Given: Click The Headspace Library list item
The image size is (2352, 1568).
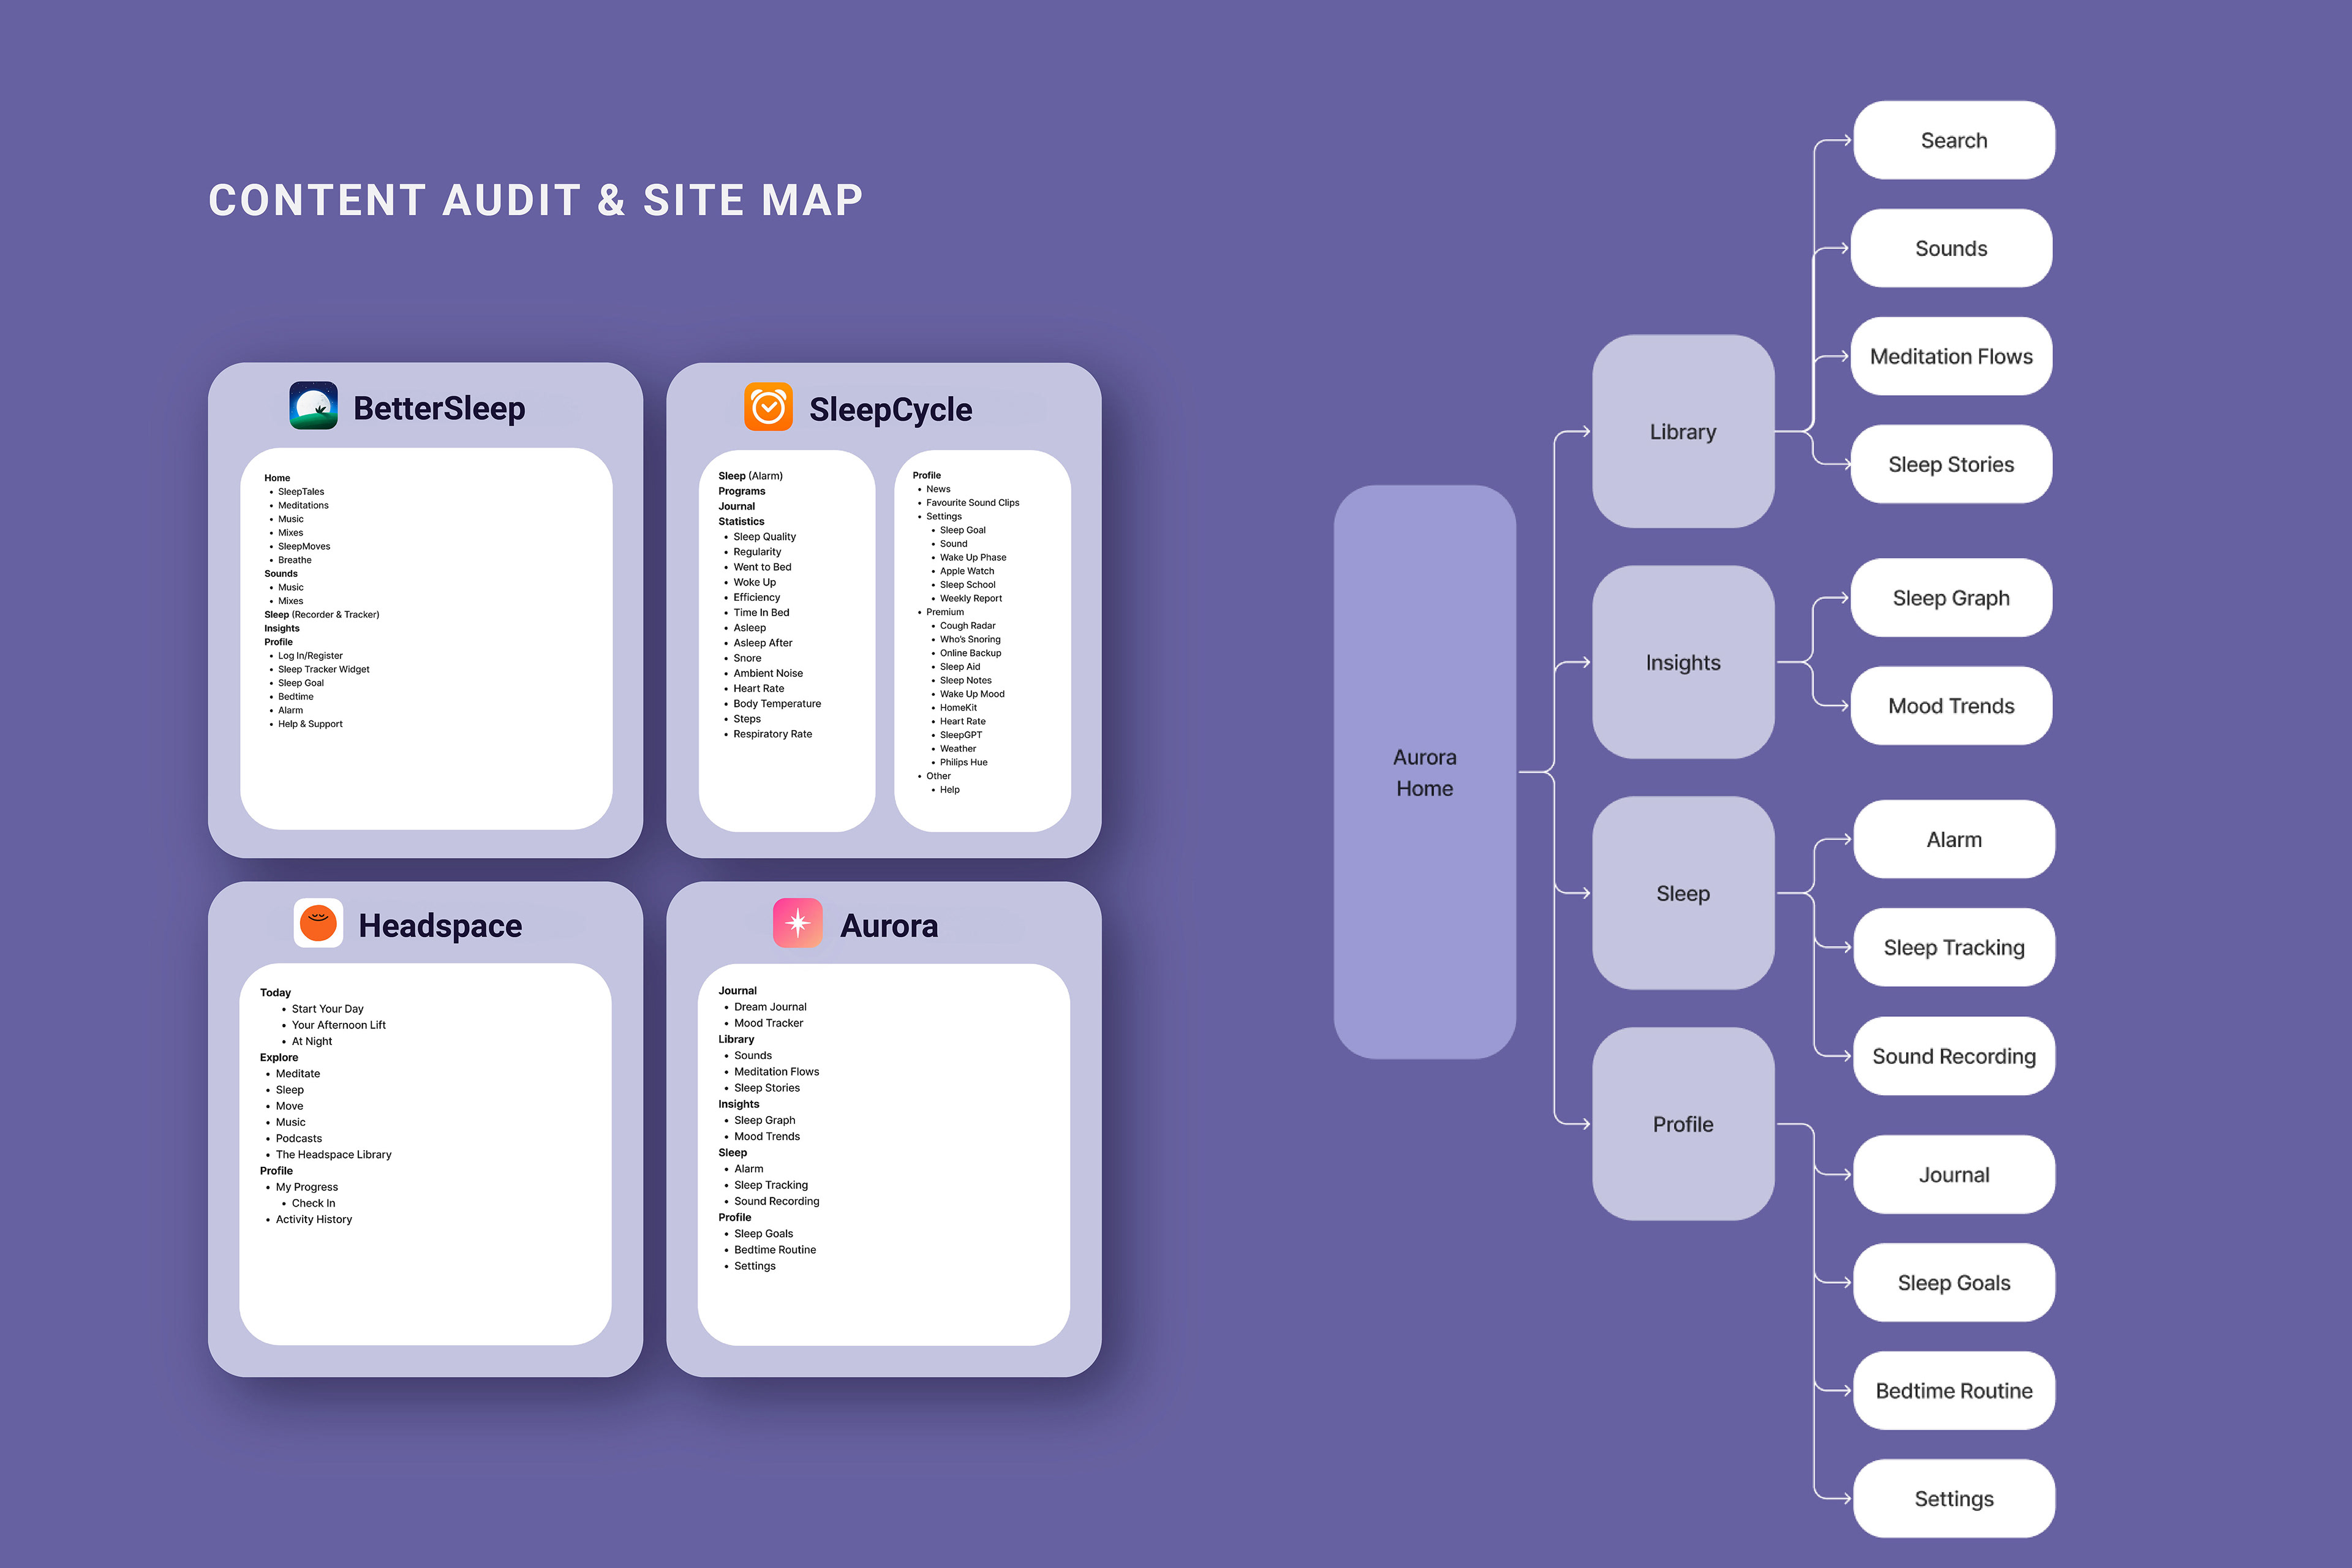Looking at the screenshot, I should tap(333, 1155).
